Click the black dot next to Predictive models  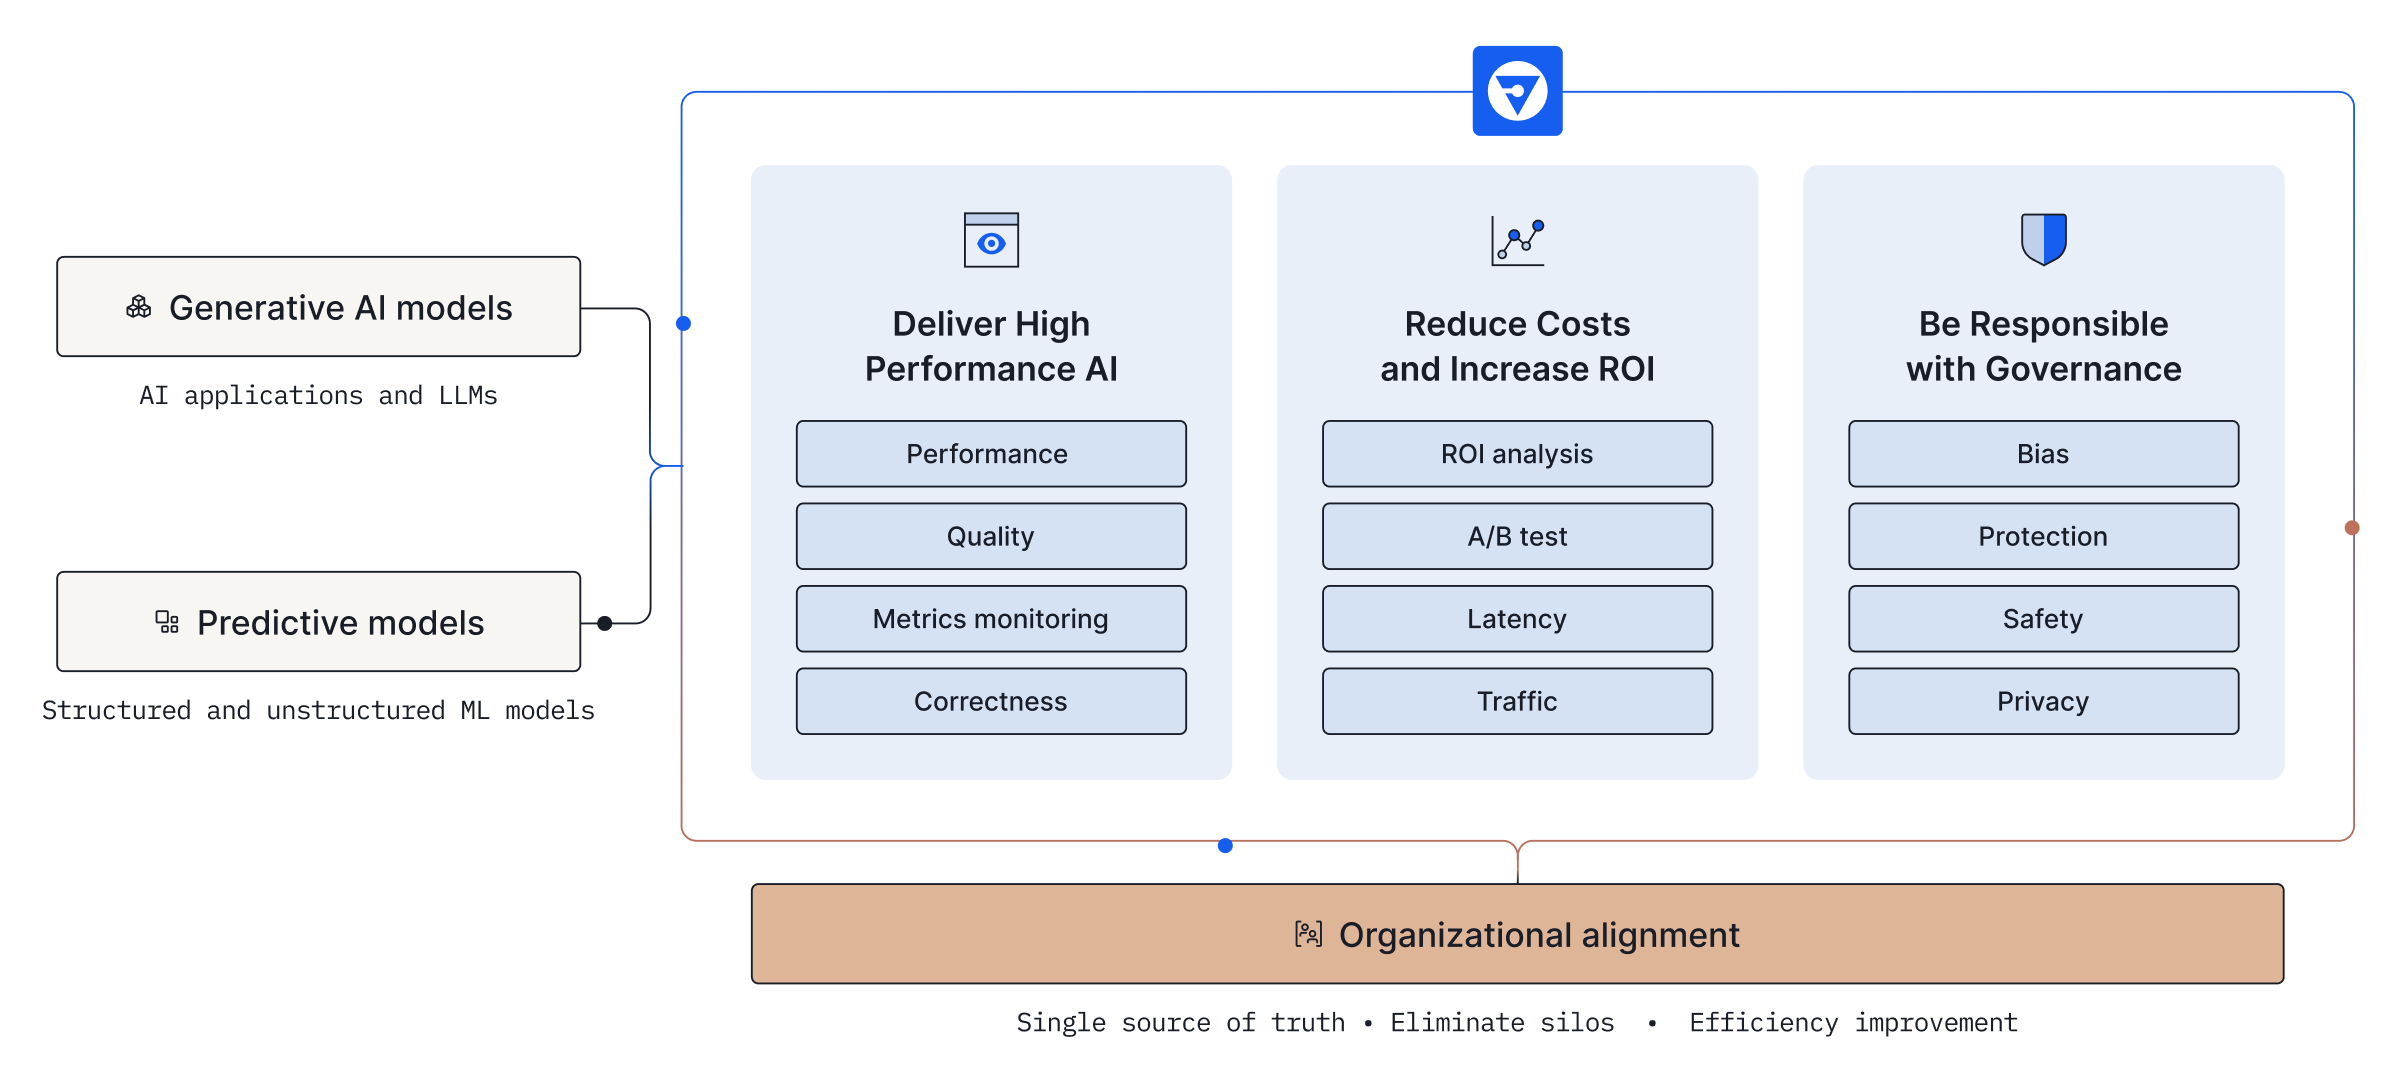pyautogui.click(x=605, y=623)
